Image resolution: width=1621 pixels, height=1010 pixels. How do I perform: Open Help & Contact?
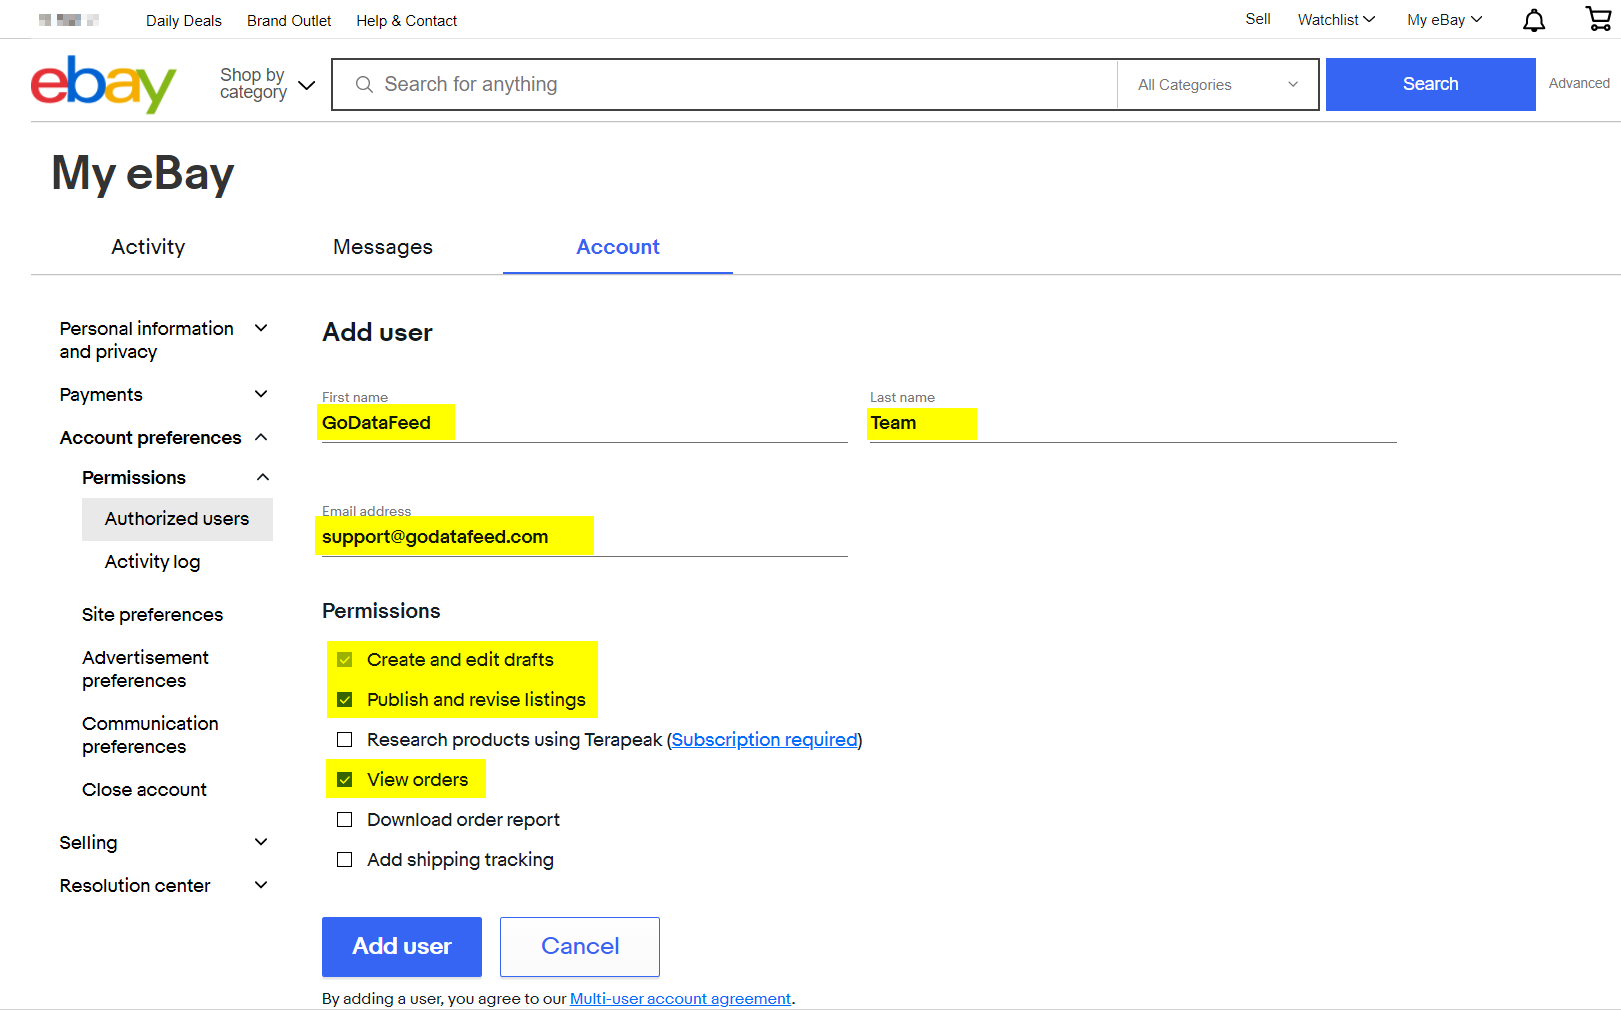click(407, 20)
